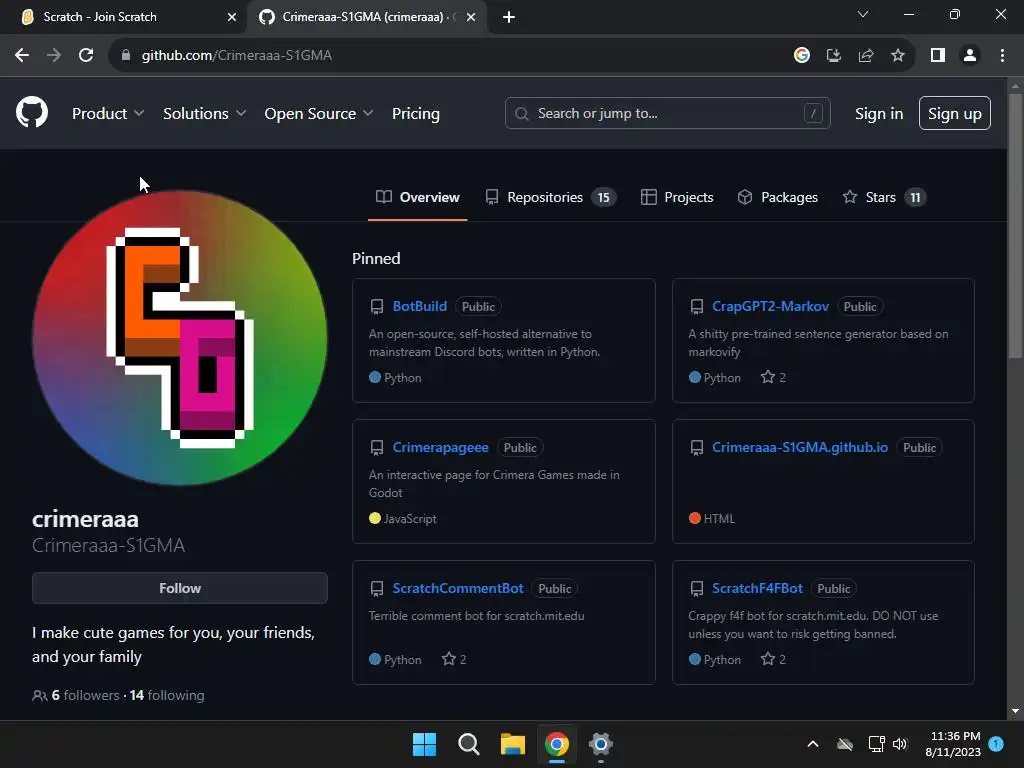Image resolution: width=1024 pixels, height=768 pixels.
Task: Click the cube icon beside Packages tab
Action: click(x=744, y=197)
